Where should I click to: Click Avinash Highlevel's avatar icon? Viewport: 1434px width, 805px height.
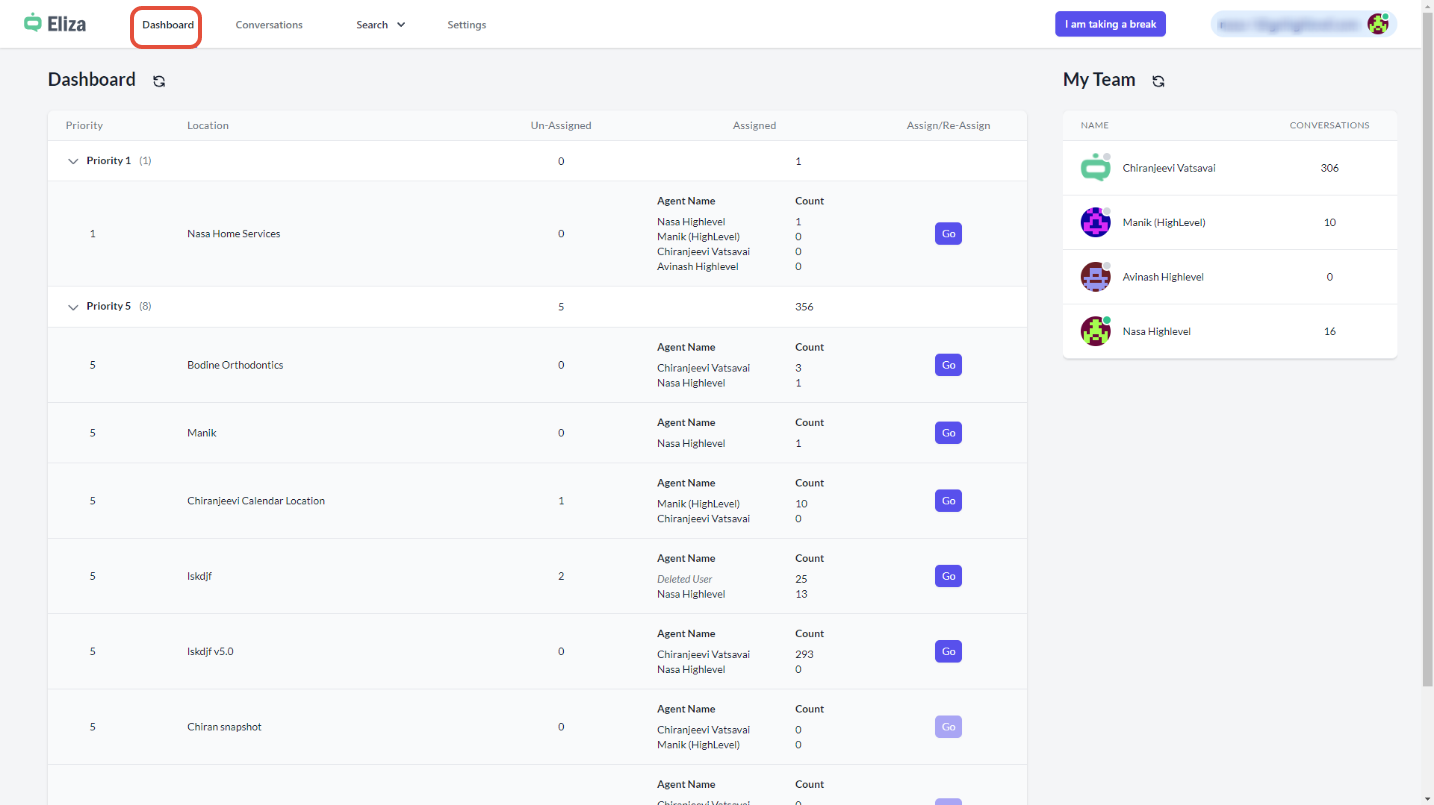tap(1095, 277)
